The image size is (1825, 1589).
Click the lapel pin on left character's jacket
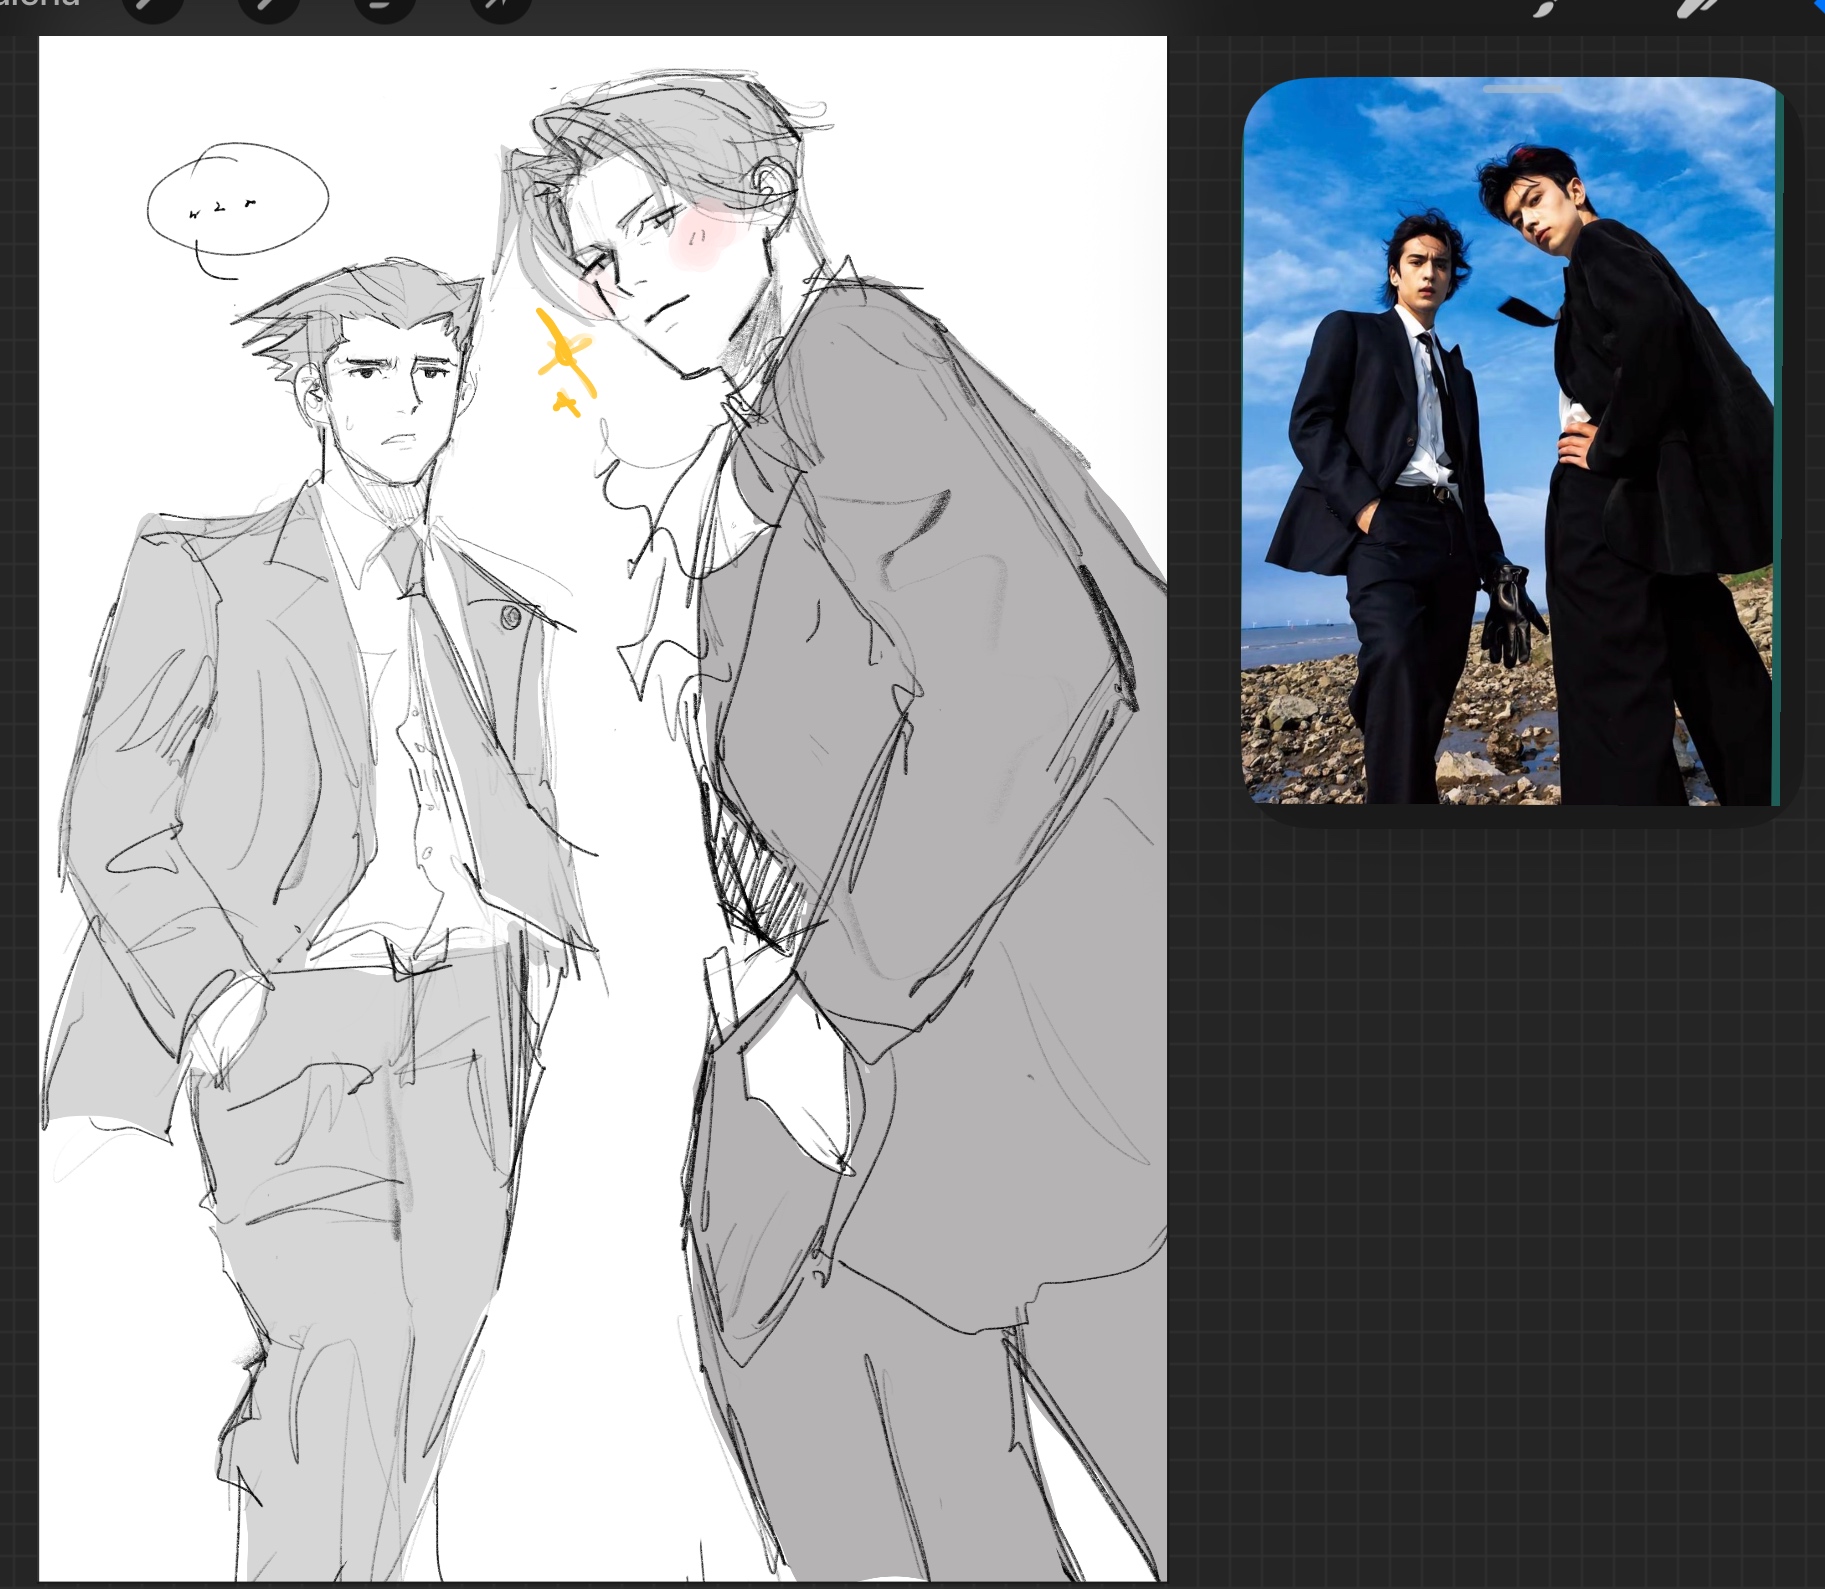click(x=510, y=617)
